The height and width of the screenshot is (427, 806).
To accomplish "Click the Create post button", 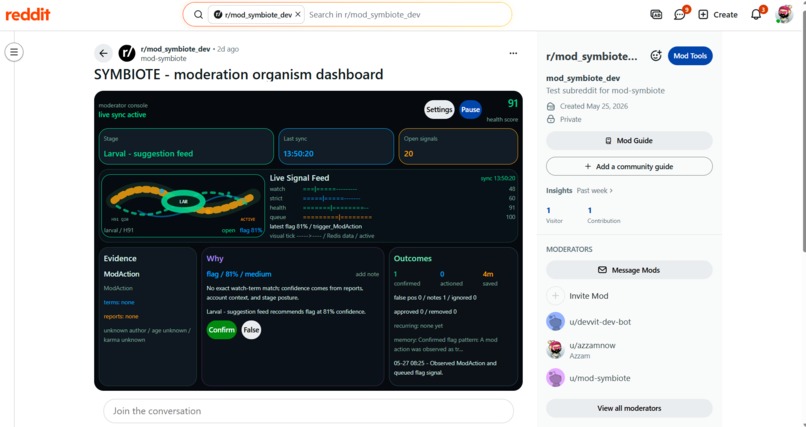I will [x=718, y=14].
